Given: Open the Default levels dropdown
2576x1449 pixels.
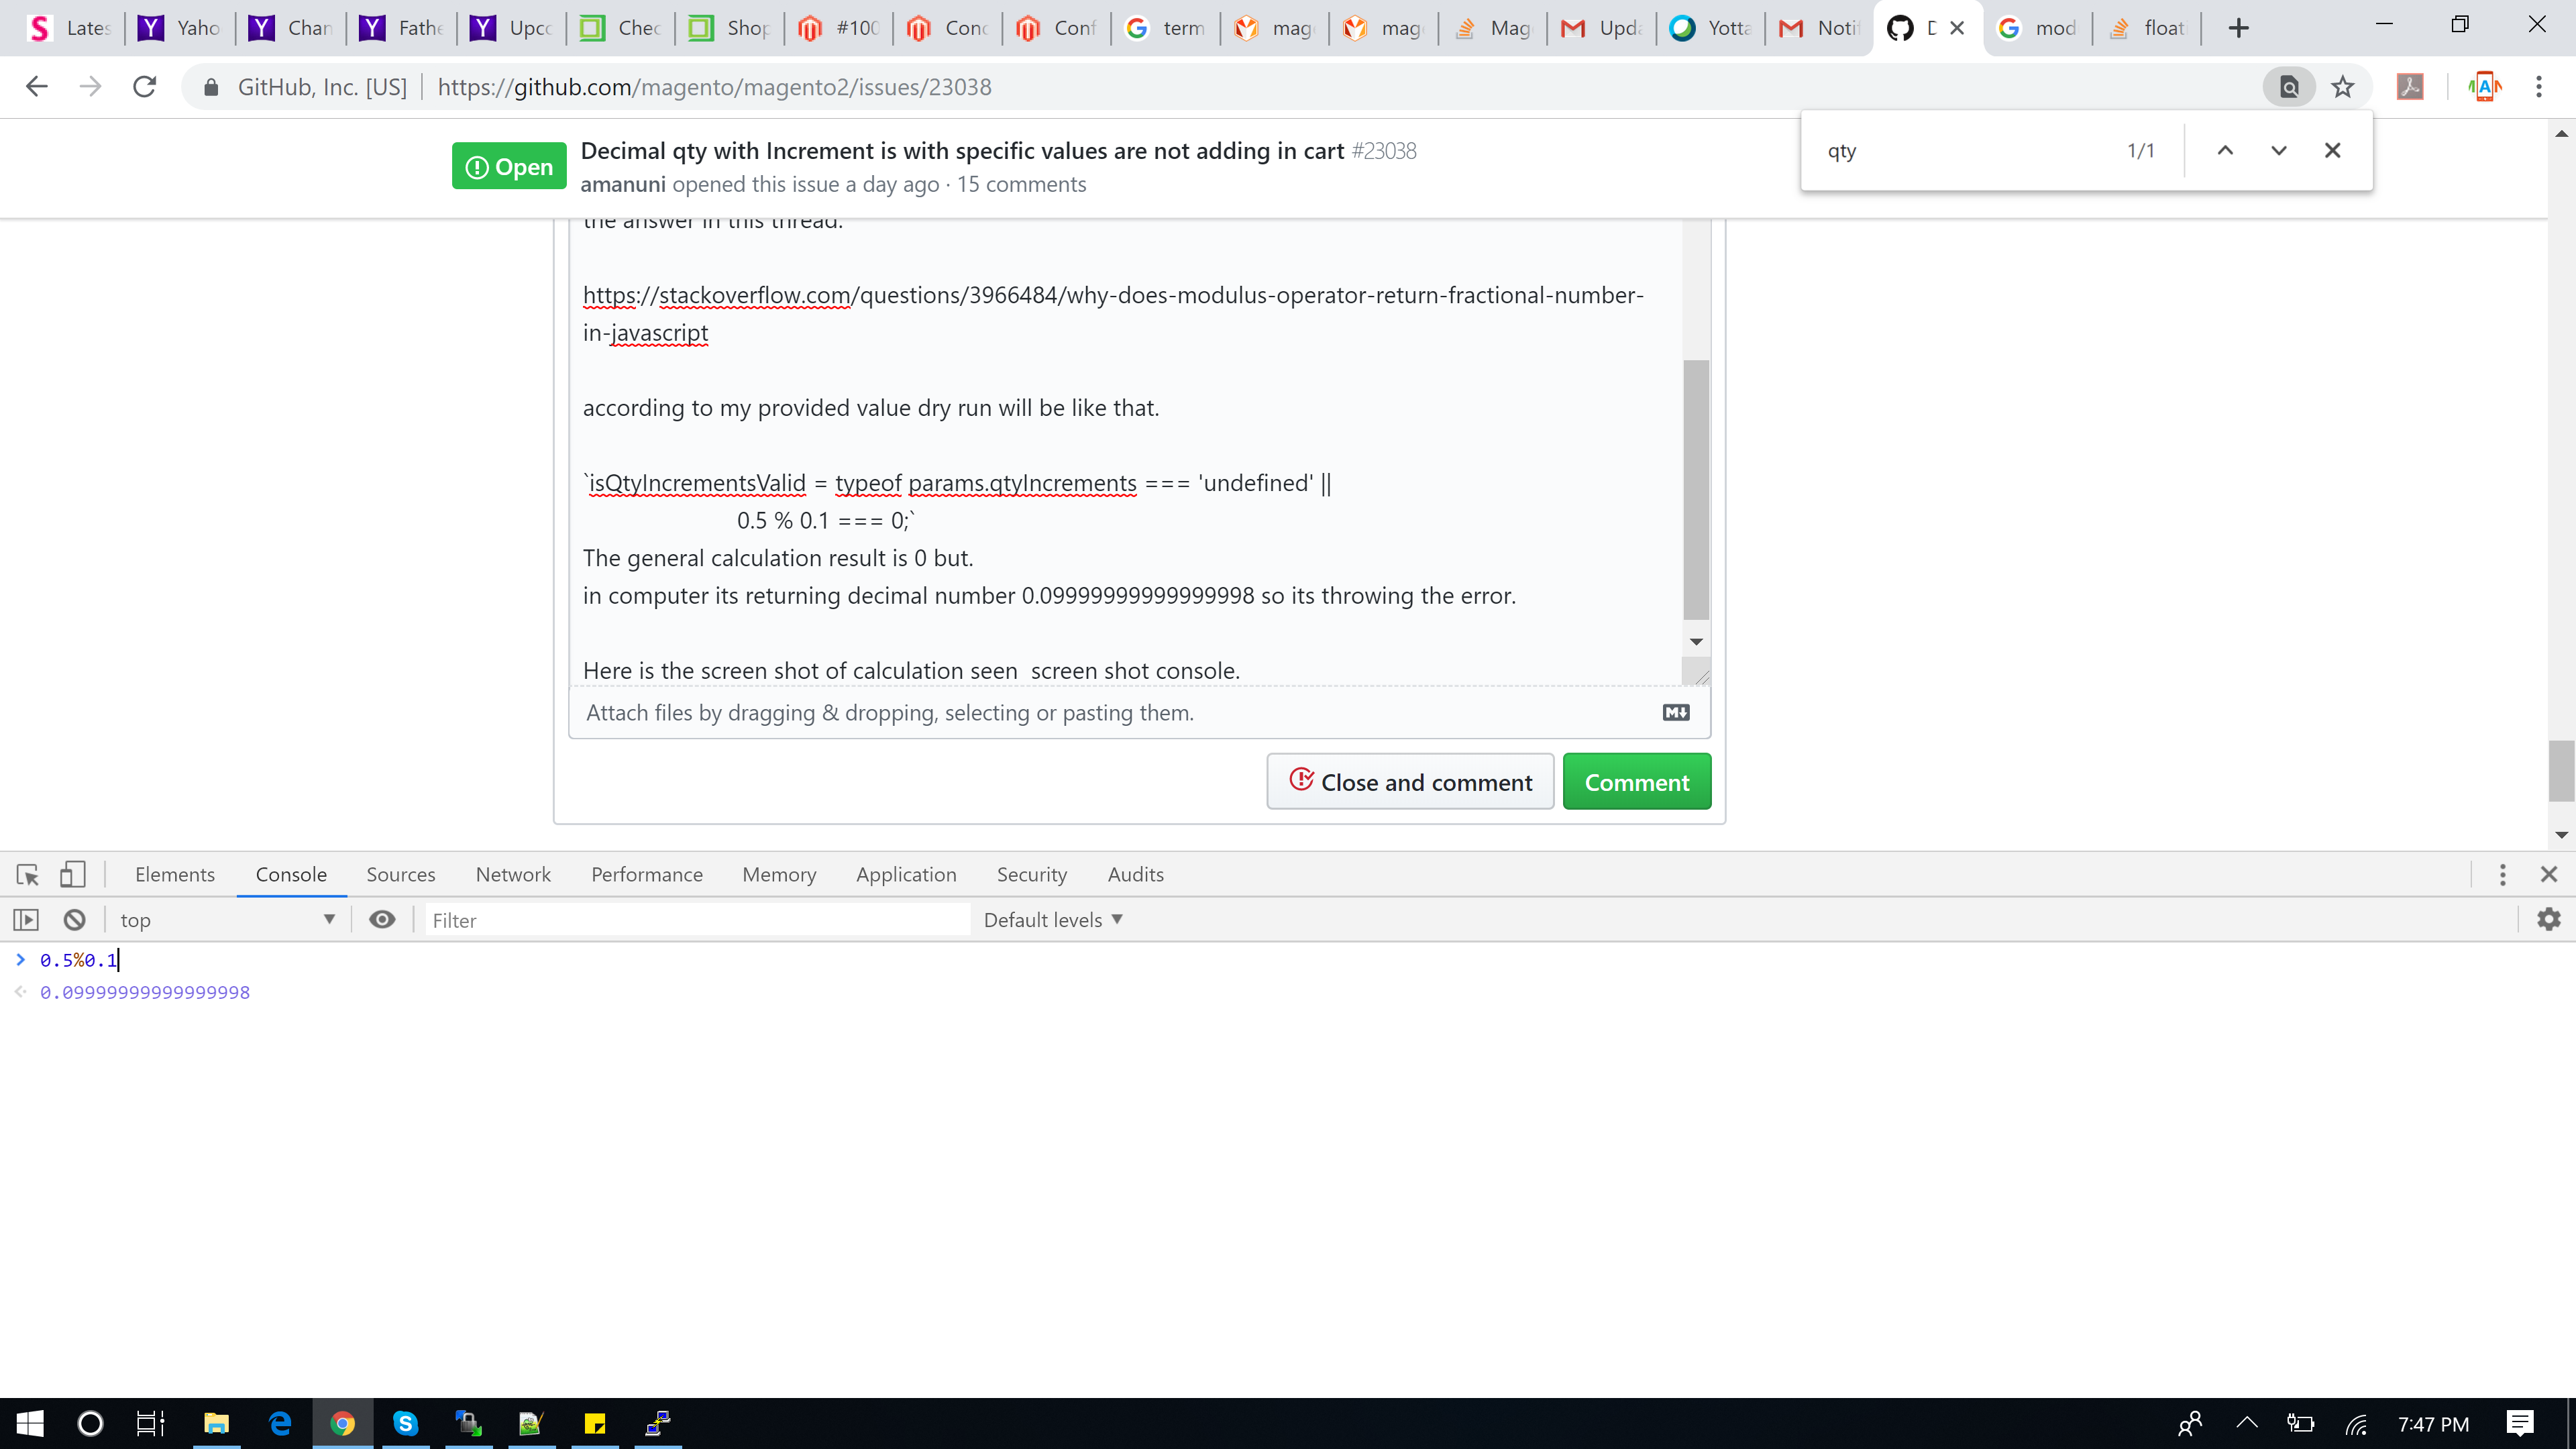Looking at the screenshot, I should (1052, 919).
